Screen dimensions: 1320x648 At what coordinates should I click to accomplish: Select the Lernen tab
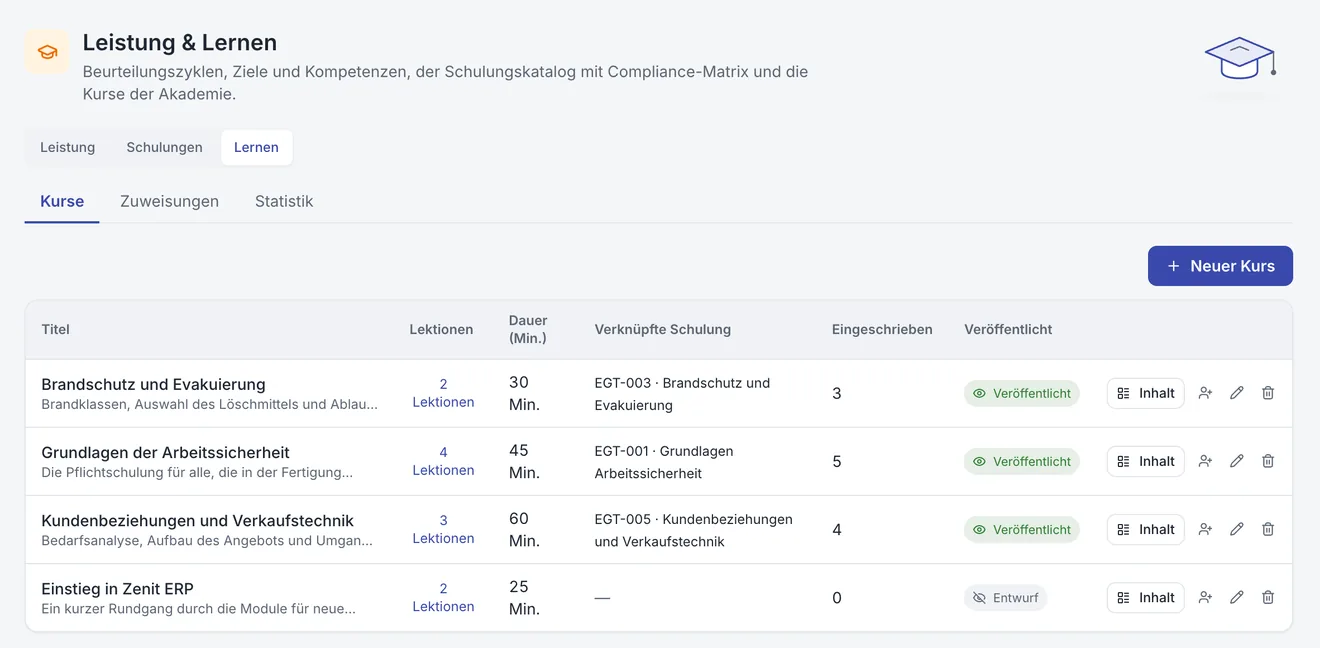pos(256,147)
